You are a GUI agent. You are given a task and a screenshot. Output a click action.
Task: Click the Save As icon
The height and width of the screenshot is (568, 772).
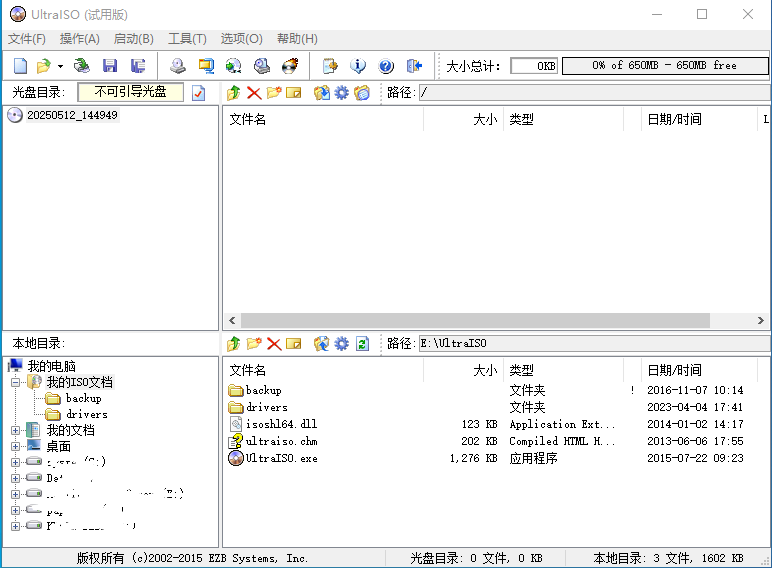[138, 65]
